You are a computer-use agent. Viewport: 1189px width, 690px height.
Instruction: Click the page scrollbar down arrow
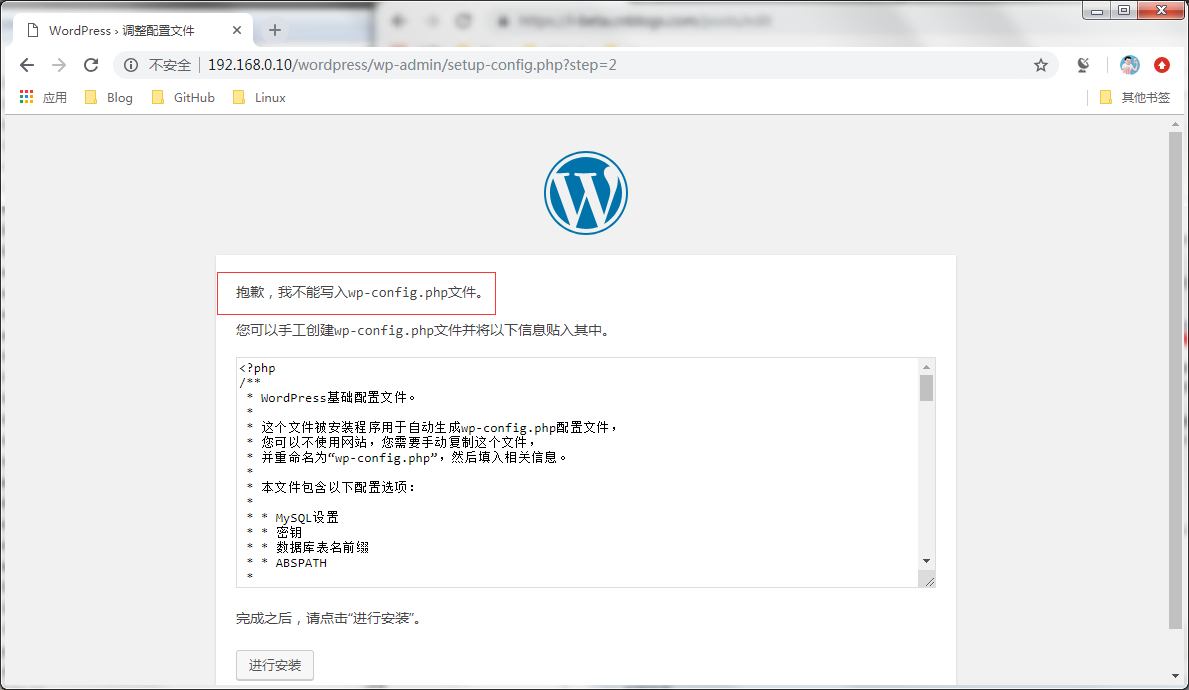(x=1175, y=676)
